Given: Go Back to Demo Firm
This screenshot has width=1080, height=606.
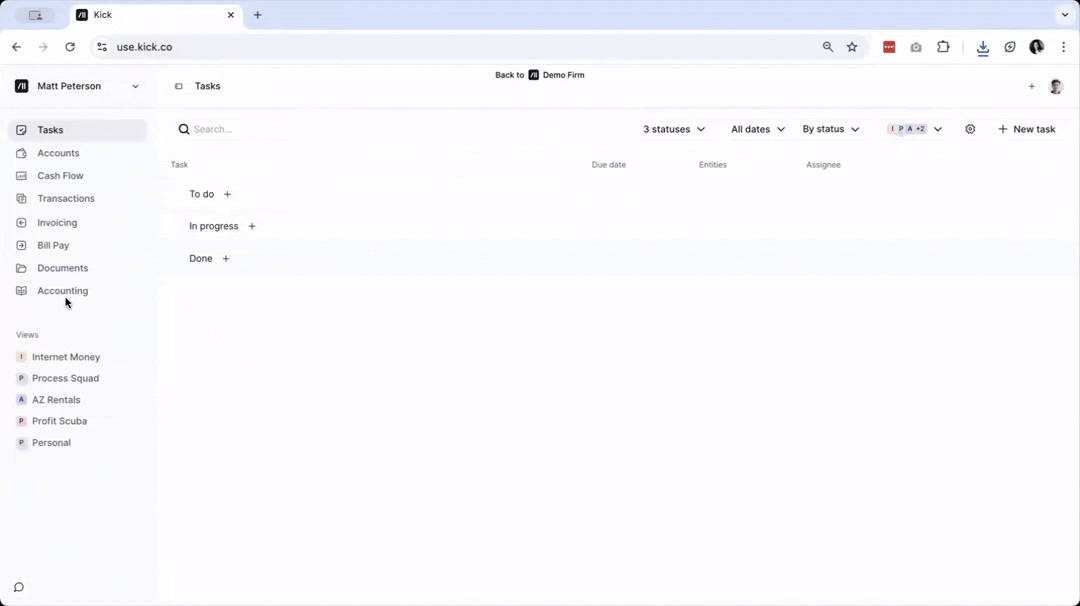Looking at the screenshot, I should point(540,75).
